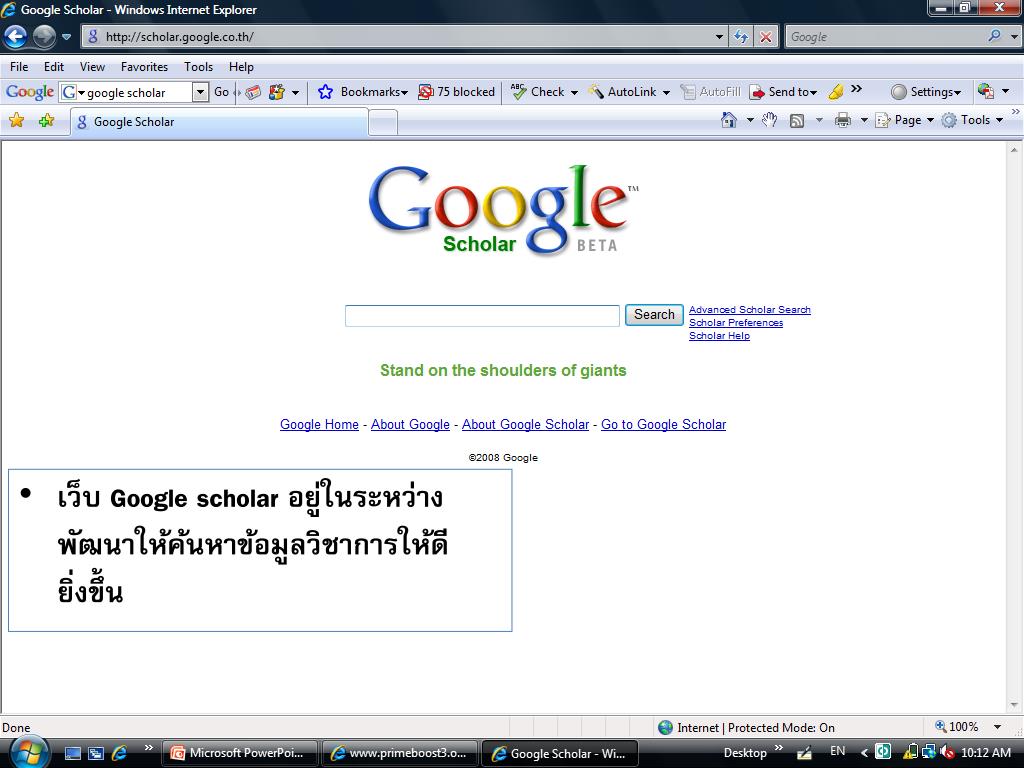1024x768 pixels.
Task: Open the Edit menu
Action: [54, 67]
